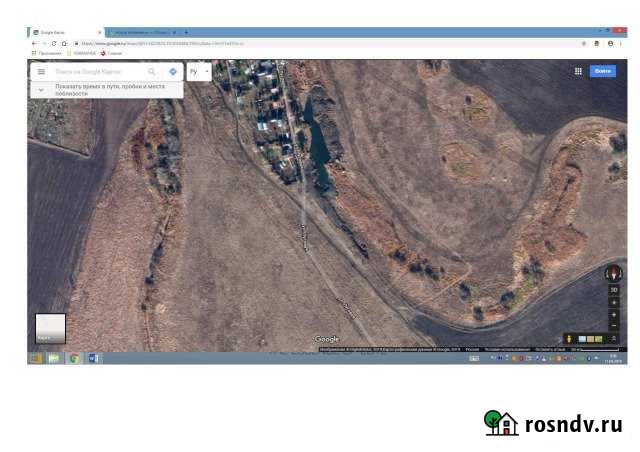Open the Google Maps hamburger menu
Viewport: 640px width, 452px height.
click(41, 72)
